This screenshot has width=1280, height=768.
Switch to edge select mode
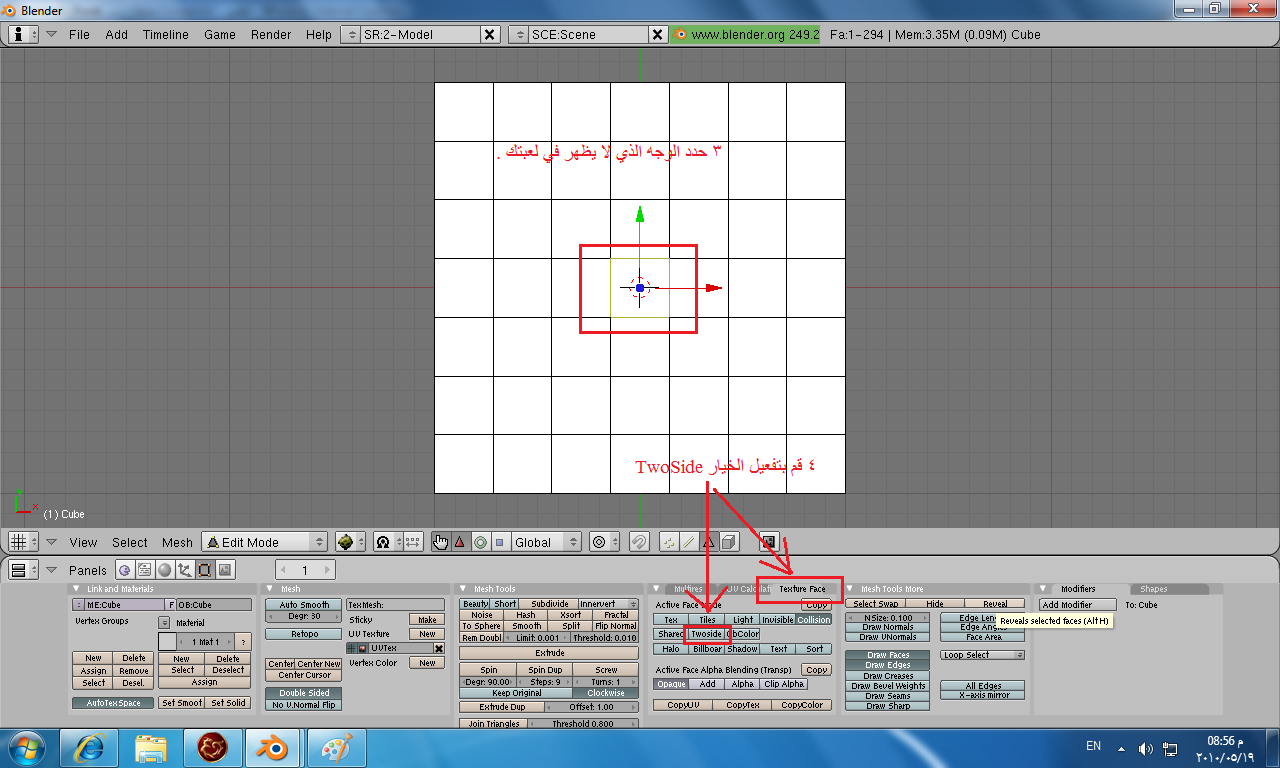687,542
